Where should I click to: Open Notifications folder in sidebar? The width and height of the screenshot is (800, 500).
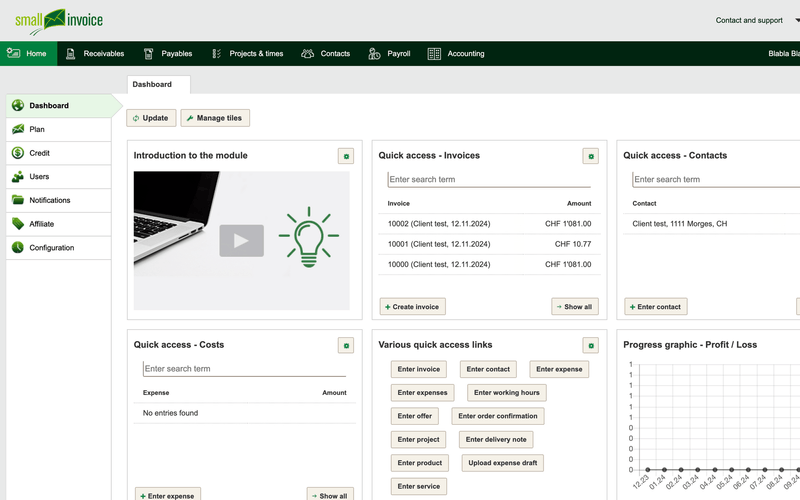pos(49,200)
